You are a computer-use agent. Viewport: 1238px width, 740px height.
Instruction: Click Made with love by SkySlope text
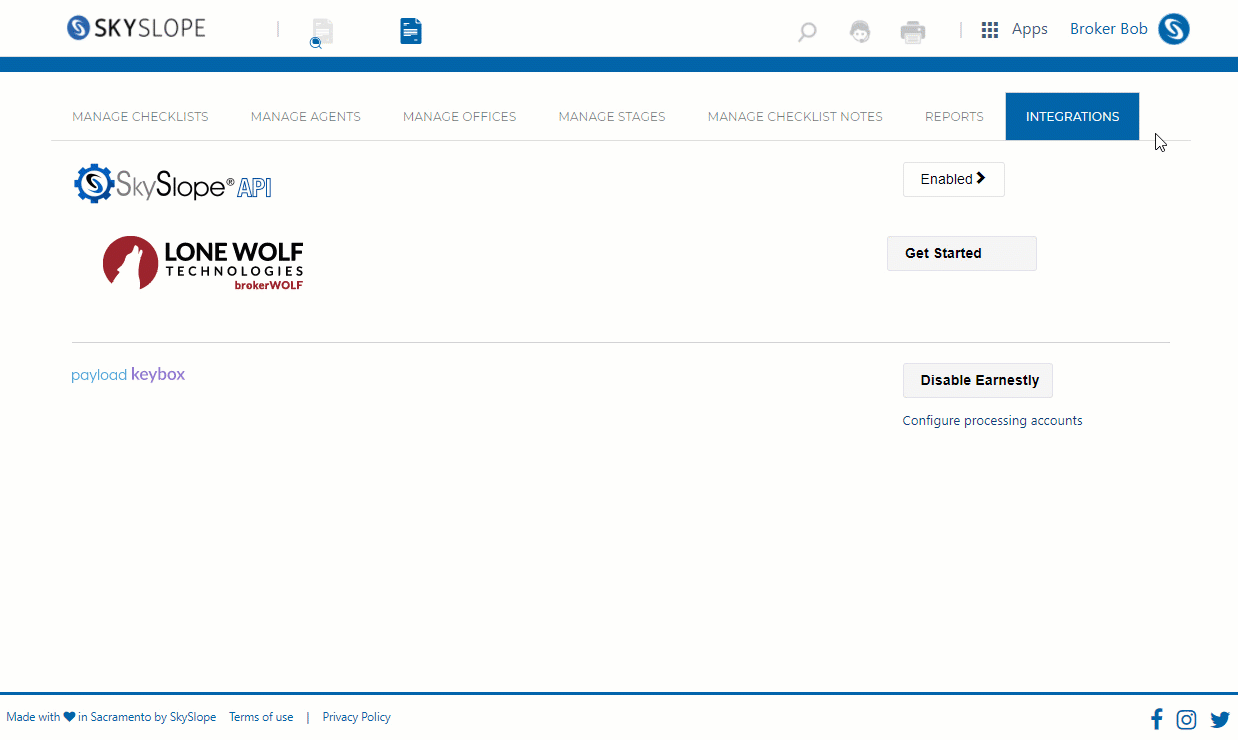coord(111,717)
